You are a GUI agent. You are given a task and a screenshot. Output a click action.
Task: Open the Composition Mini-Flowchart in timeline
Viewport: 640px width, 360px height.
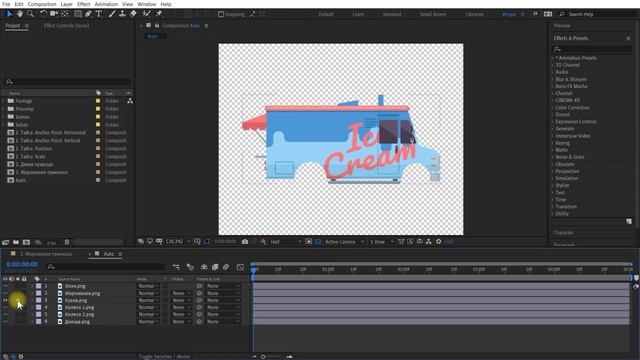[176, 267]
